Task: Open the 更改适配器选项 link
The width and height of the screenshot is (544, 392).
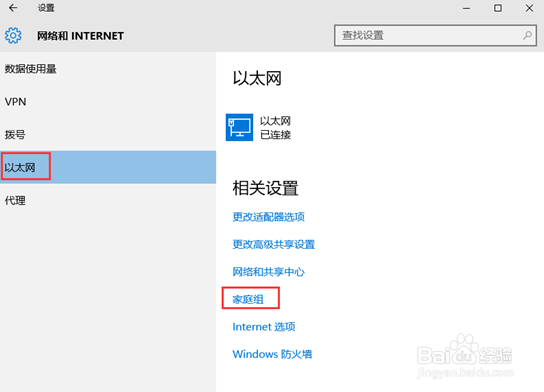Action: tap(269, 217)
